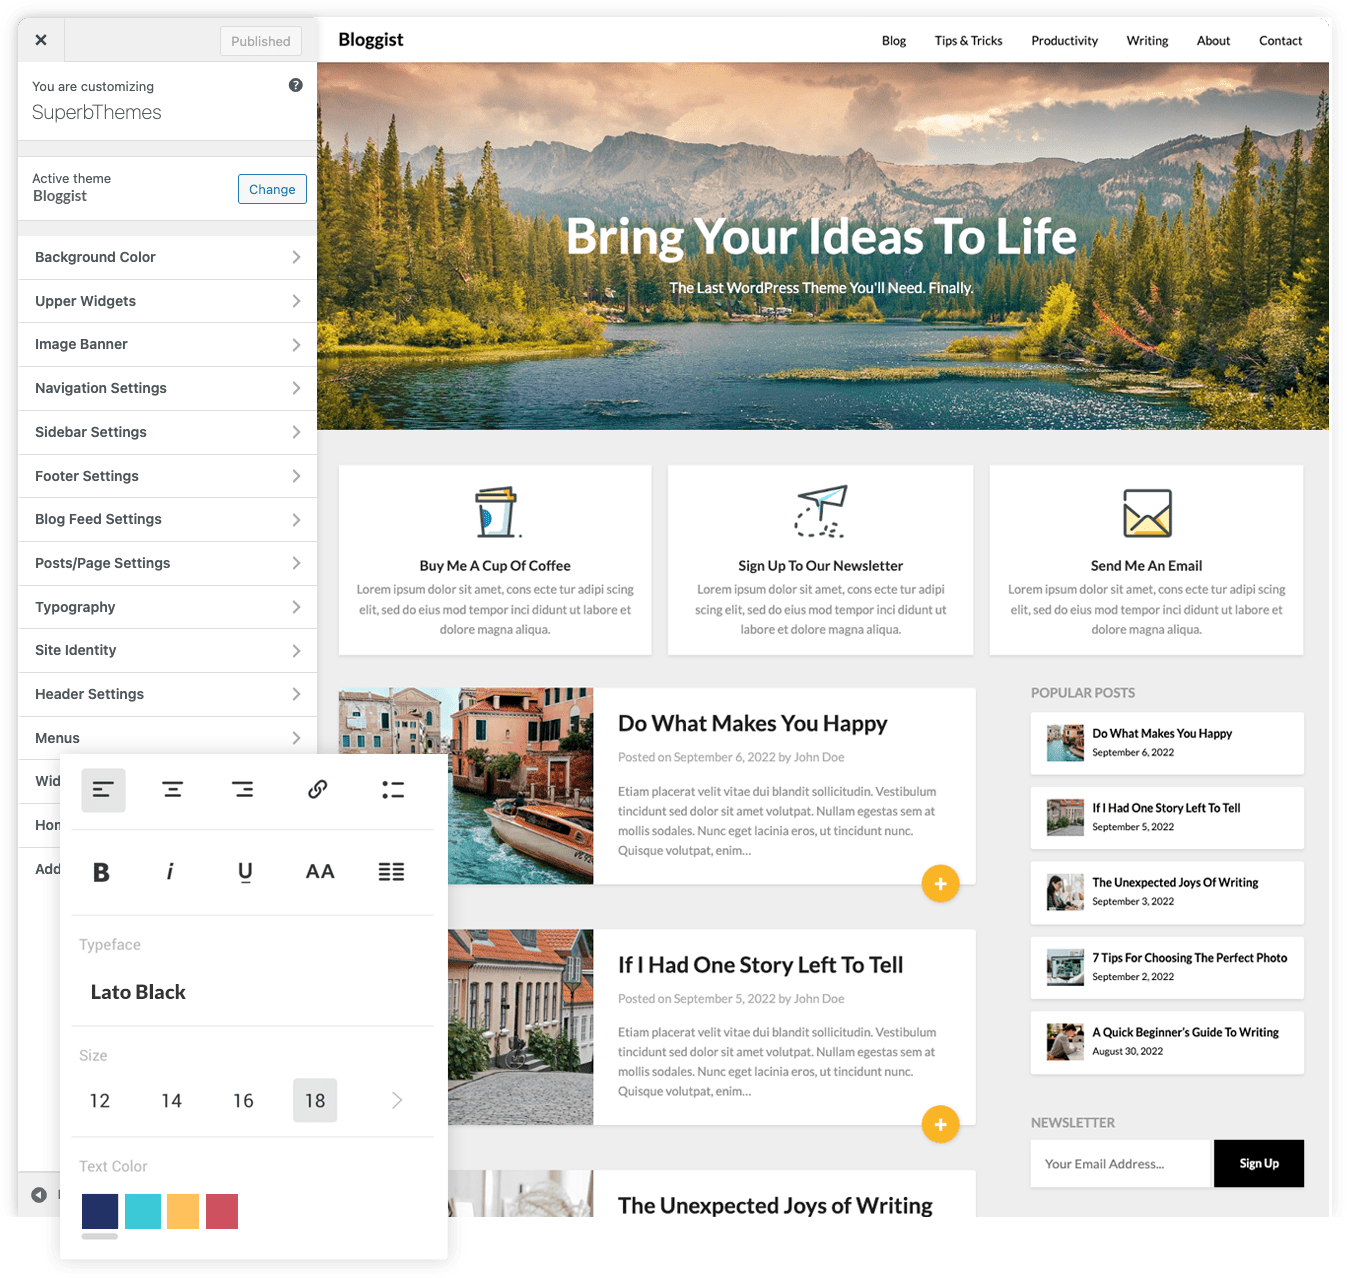The height and width of the screenshot is (1278, 1347).
Task: Choose font size 16
Action: click(243, 1100)
